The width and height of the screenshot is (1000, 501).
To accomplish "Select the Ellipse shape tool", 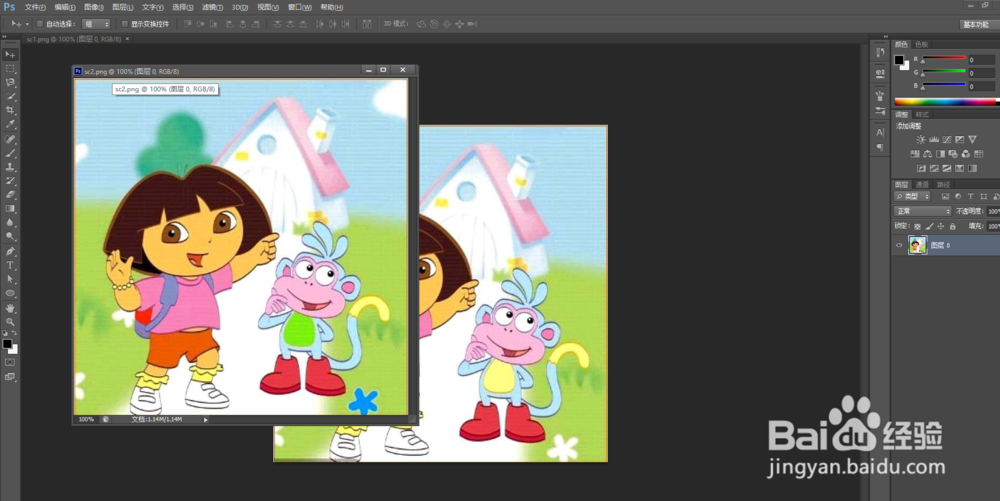I will pyautogui.click(x=10, y=293).
